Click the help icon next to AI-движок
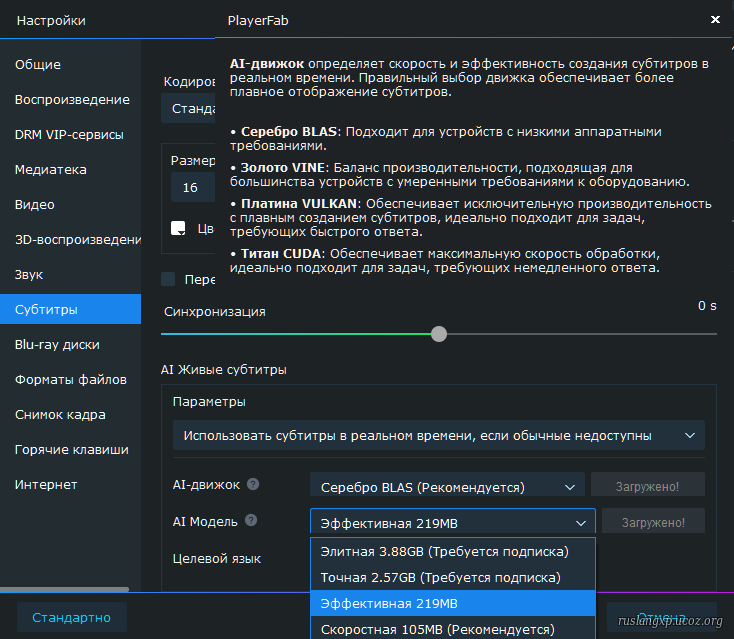Image resolution: width=734 pixels, height=639 pixels. (x=253, y=485)
